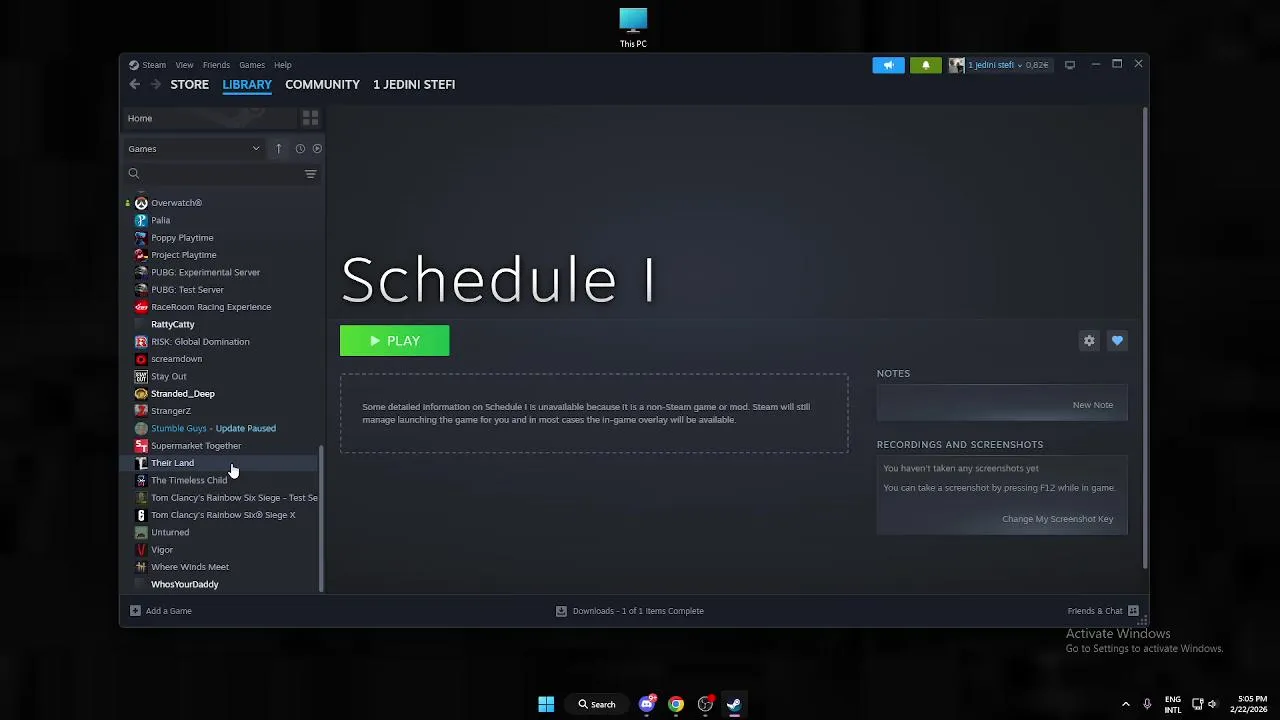Viewport: 1280px width, 720px height.
Task: Click the library search magnifier icon
Action: [x=134, y=173]
